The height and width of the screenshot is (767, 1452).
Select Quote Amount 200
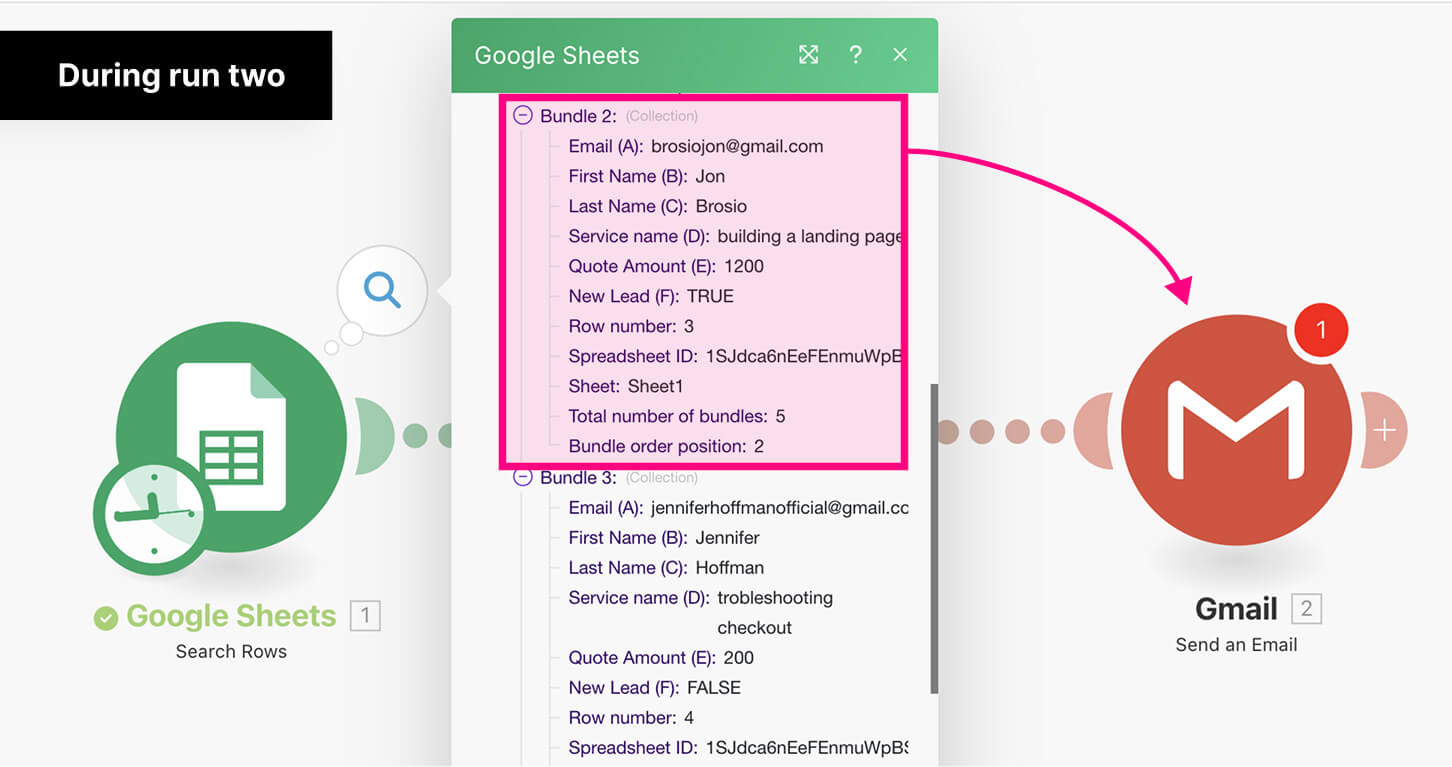point(739,657)
